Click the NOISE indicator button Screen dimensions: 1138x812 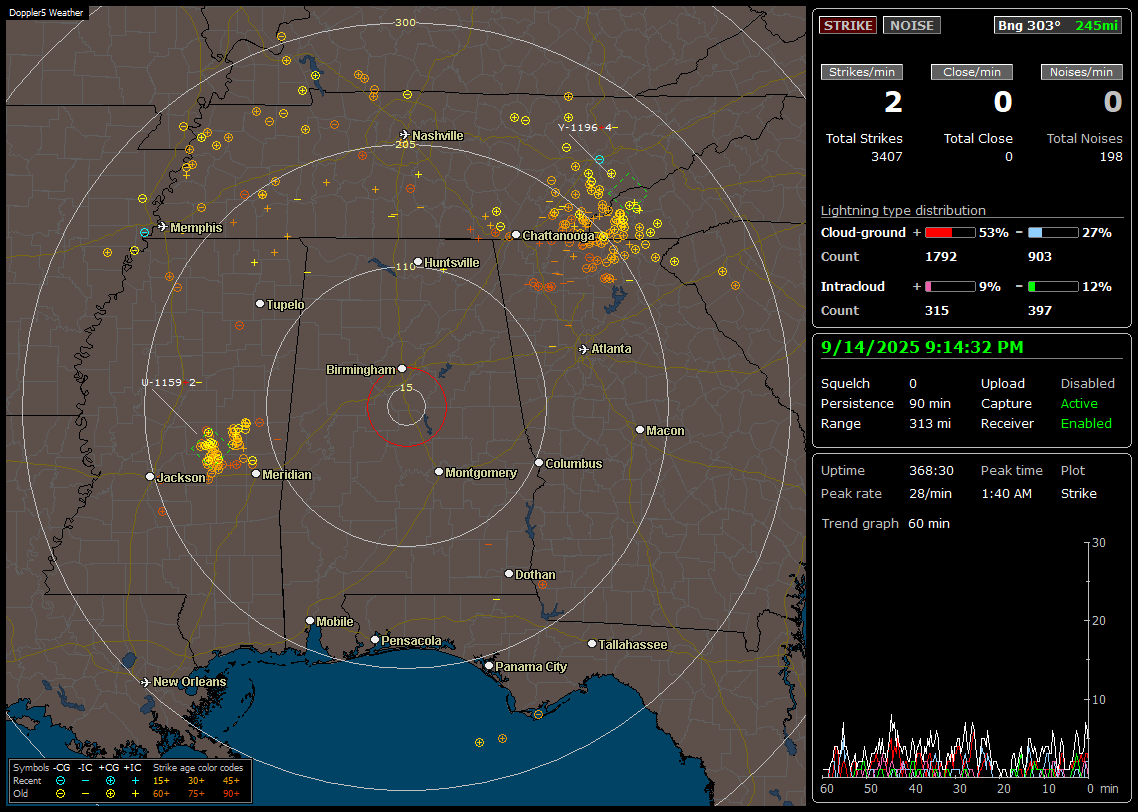tap(912, 25)
